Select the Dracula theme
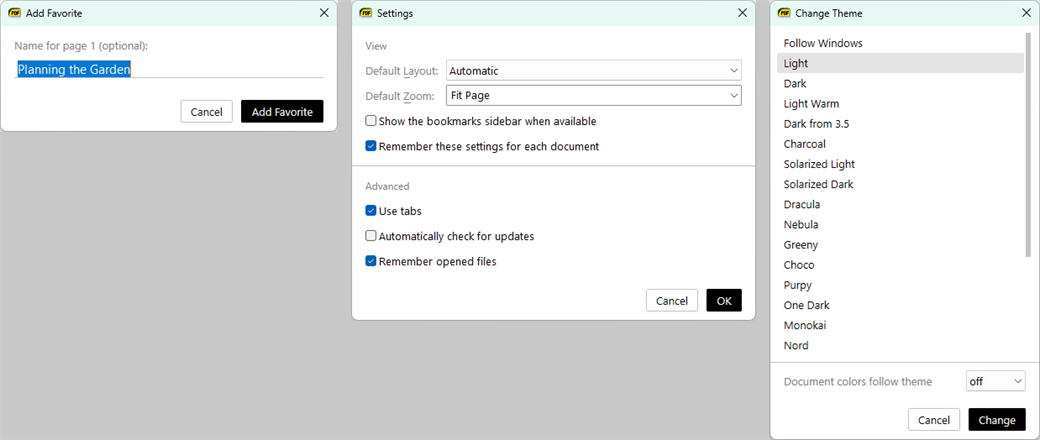Viewport: 1040px width, 440px height. pyautogui.click(x=900, y=204)
